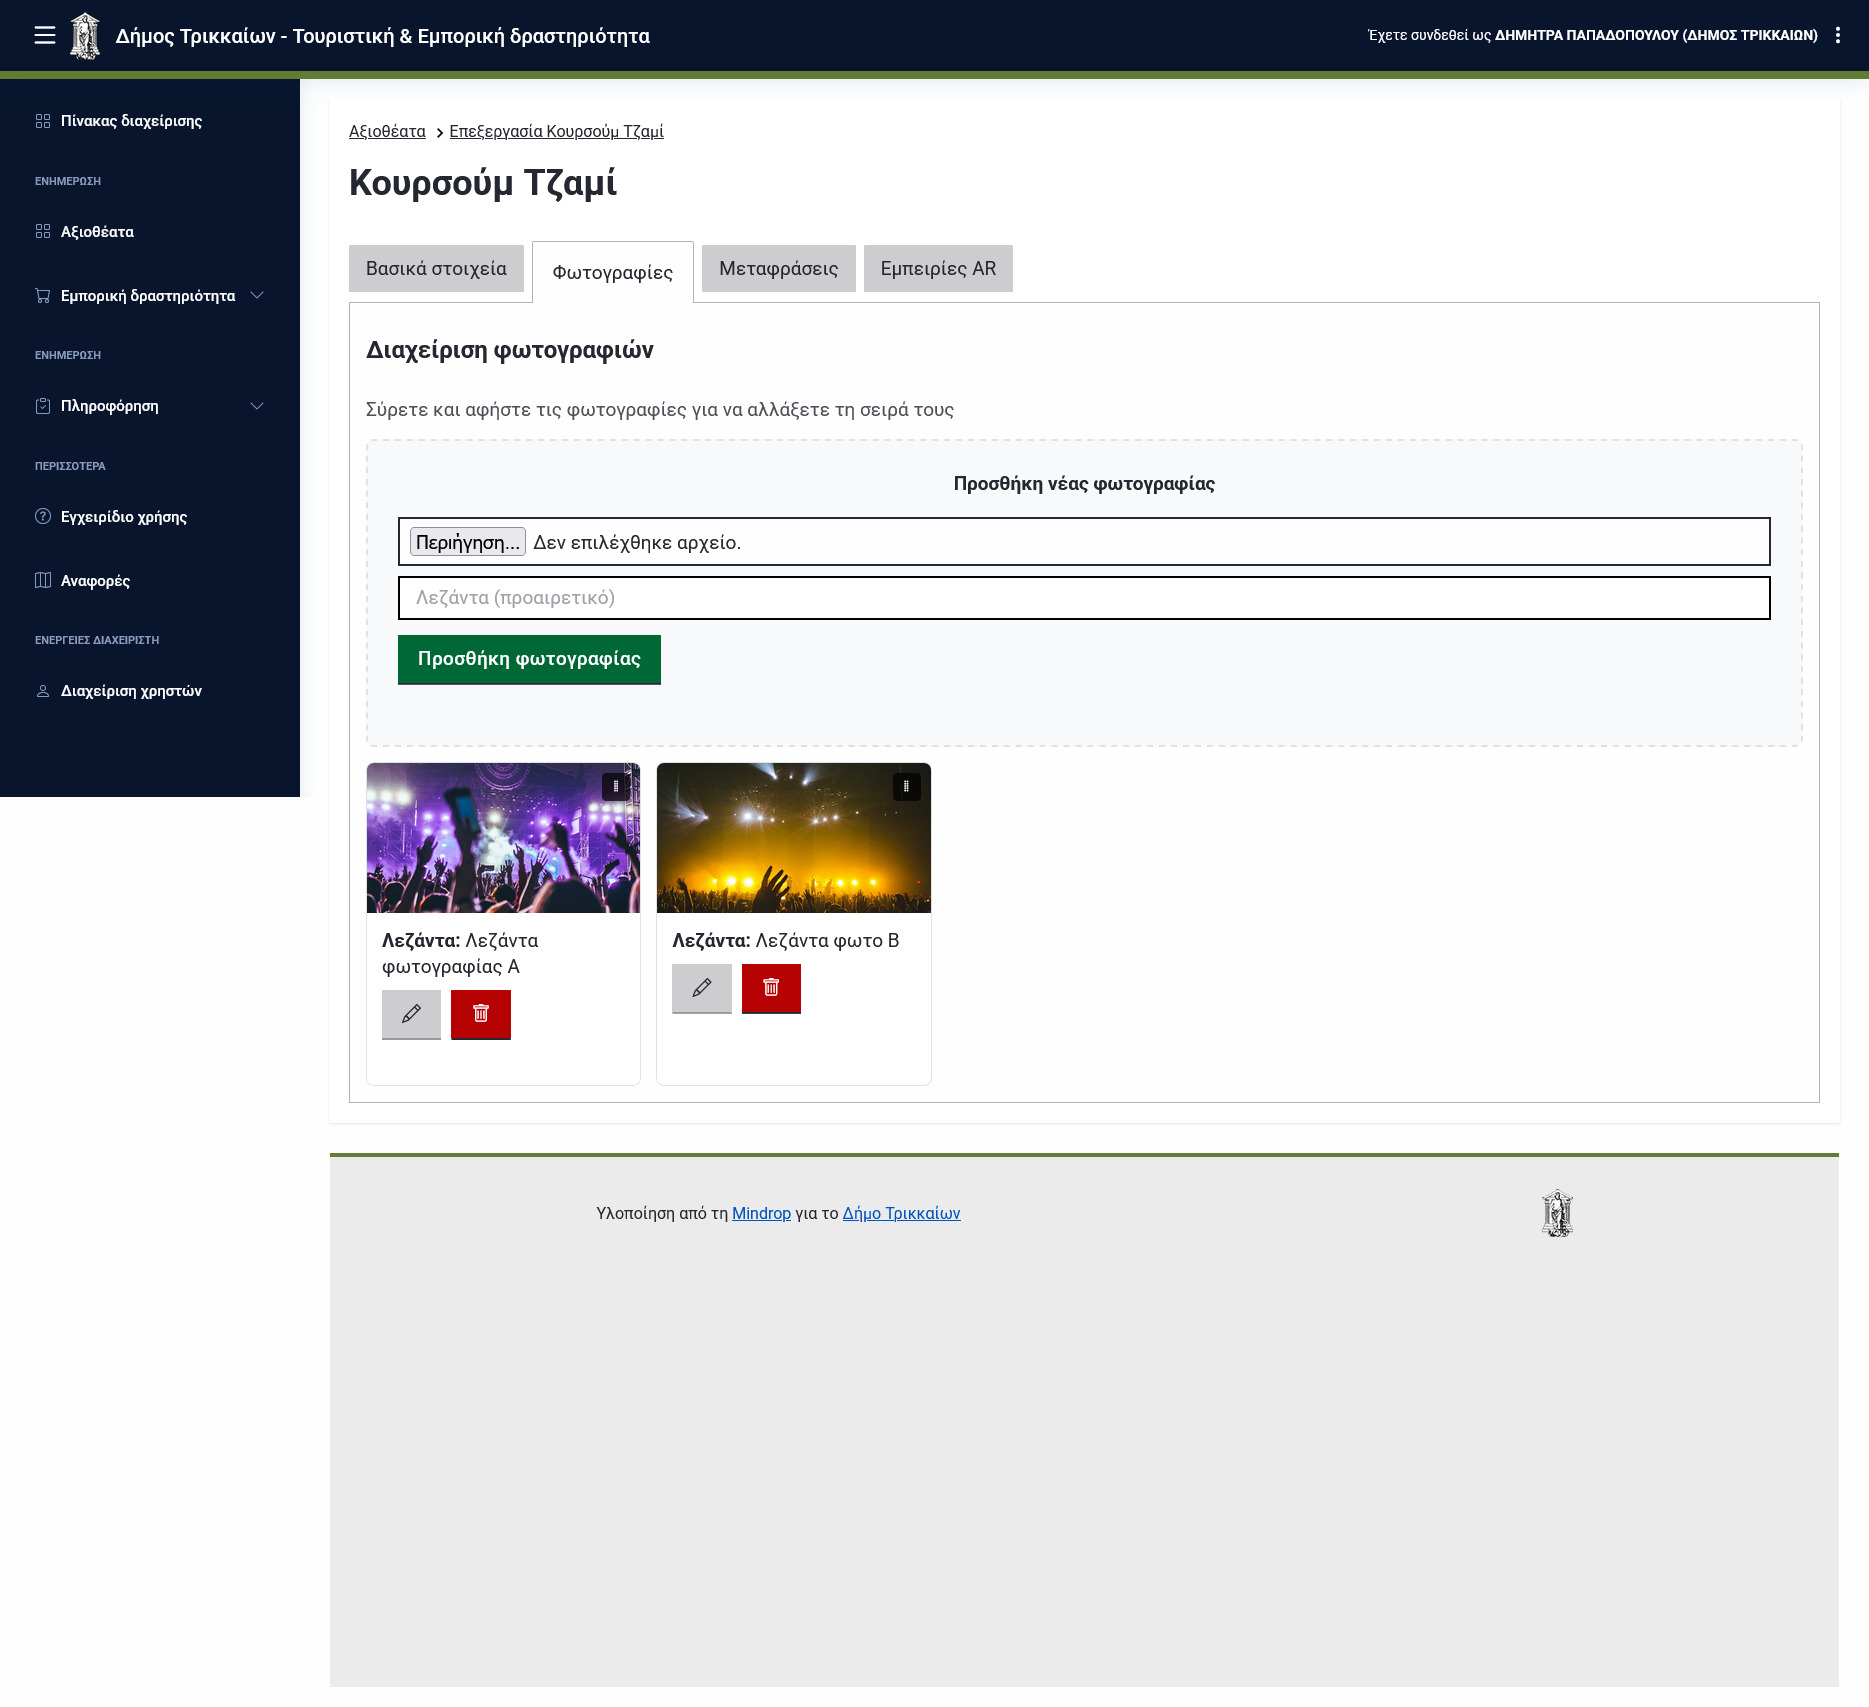Switch to the Βασικά στοιχεία tab

pos(436,269)
